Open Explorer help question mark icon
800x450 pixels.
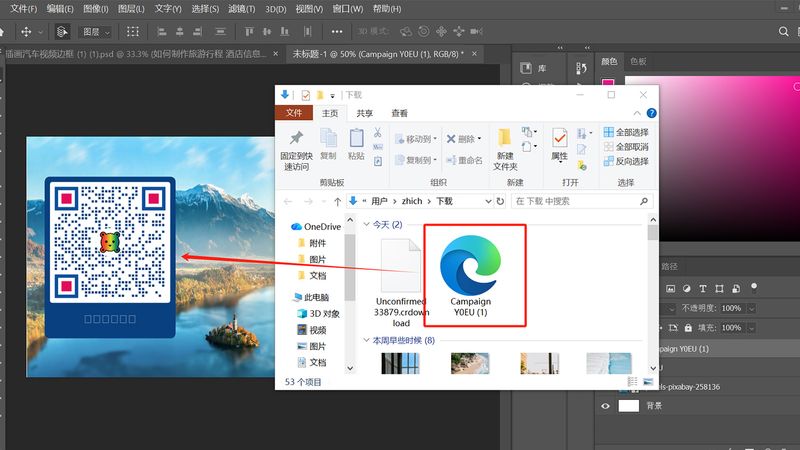652,113
